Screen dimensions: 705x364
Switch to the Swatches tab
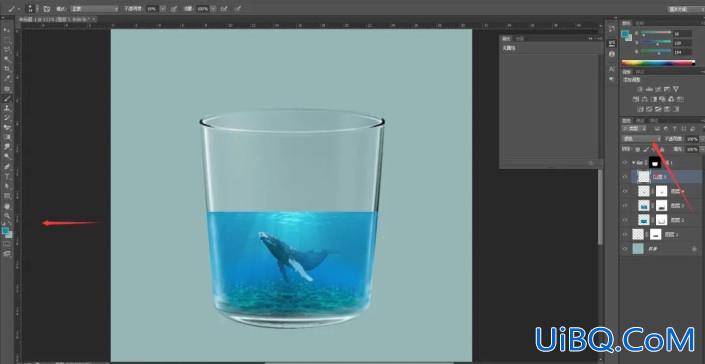640,22
